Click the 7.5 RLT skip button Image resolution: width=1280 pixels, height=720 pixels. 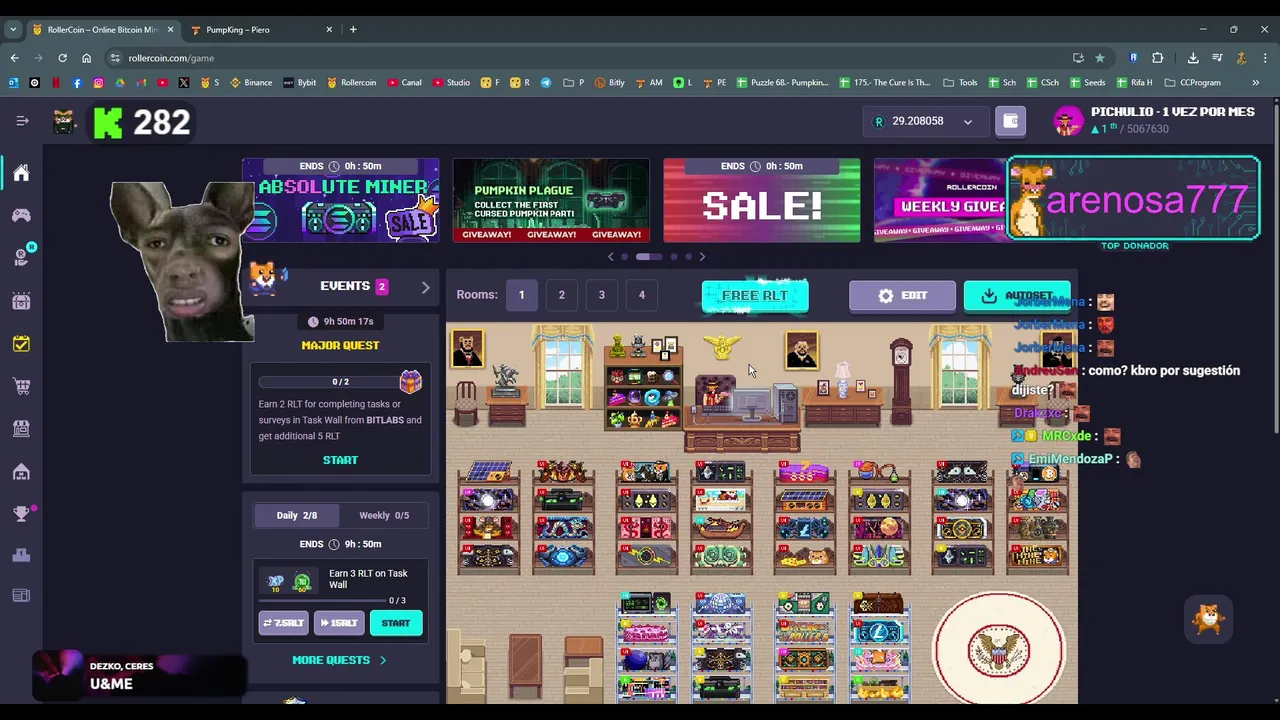tap(283, 623)
